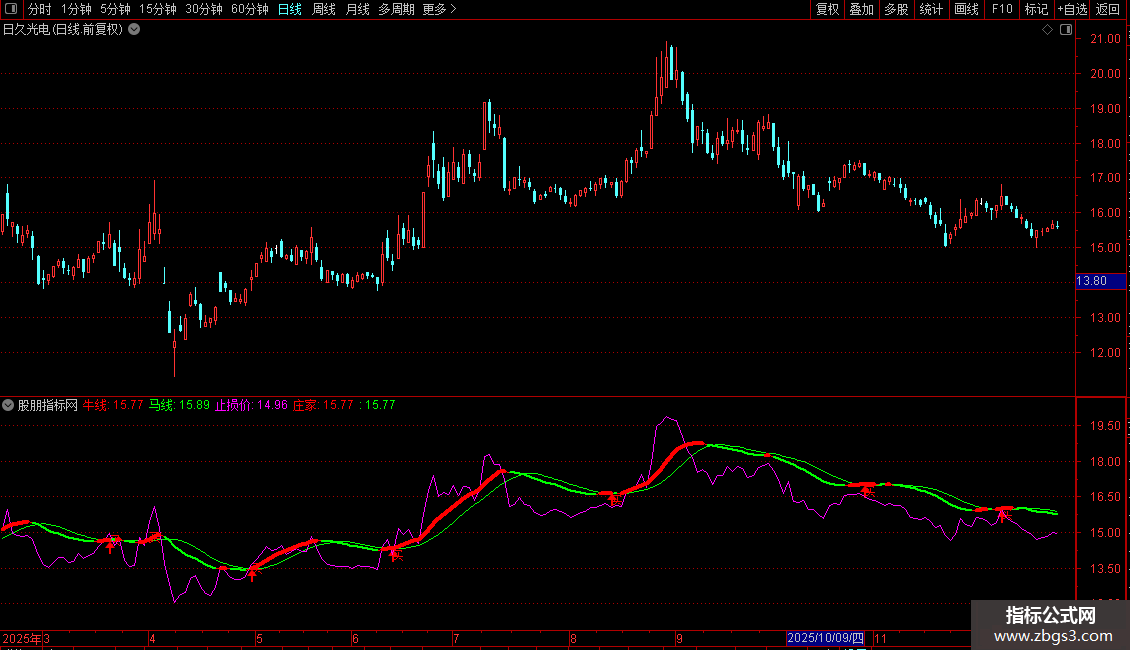Open the F10 company info

1002,9
